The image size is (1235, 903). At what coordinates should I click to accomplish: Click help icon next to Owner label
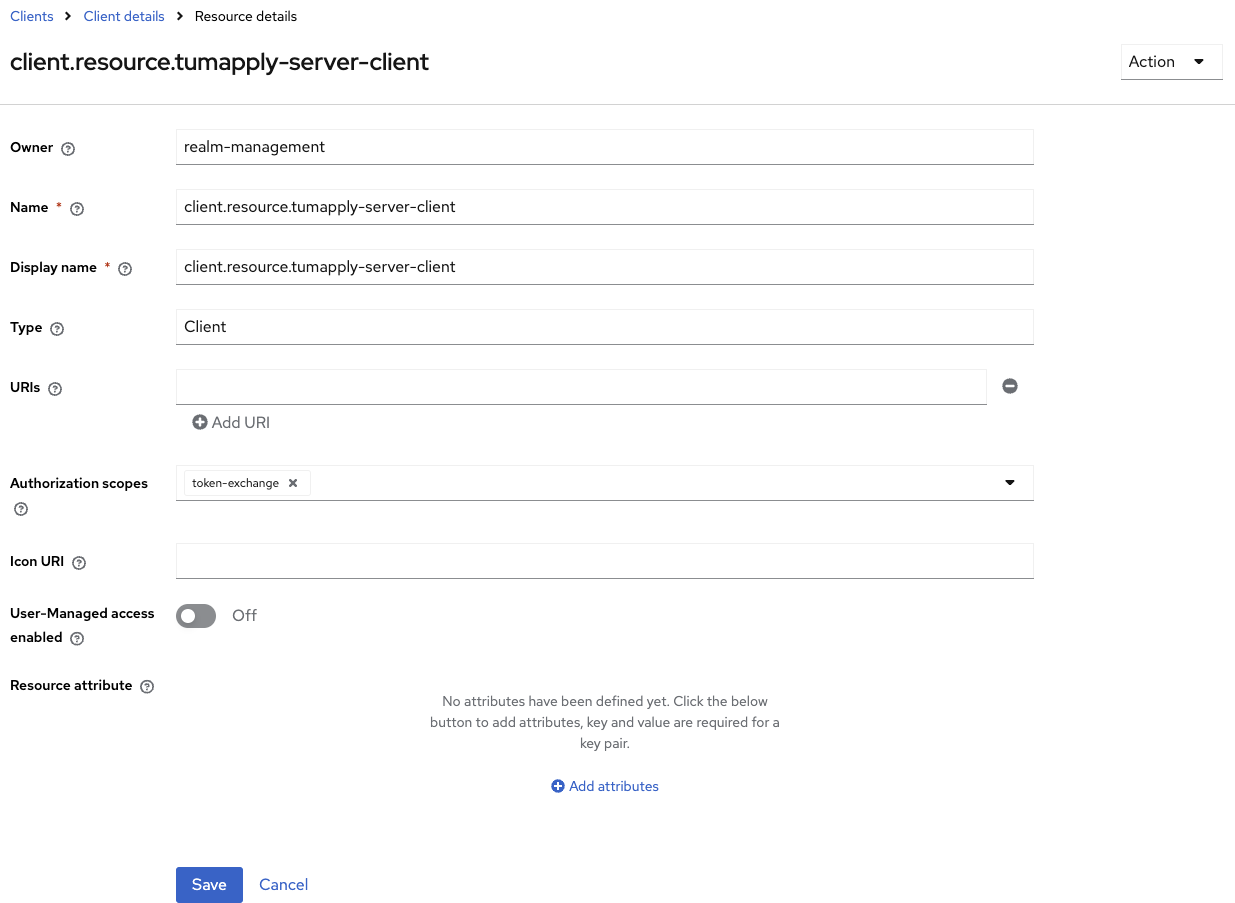coord(68,149)
